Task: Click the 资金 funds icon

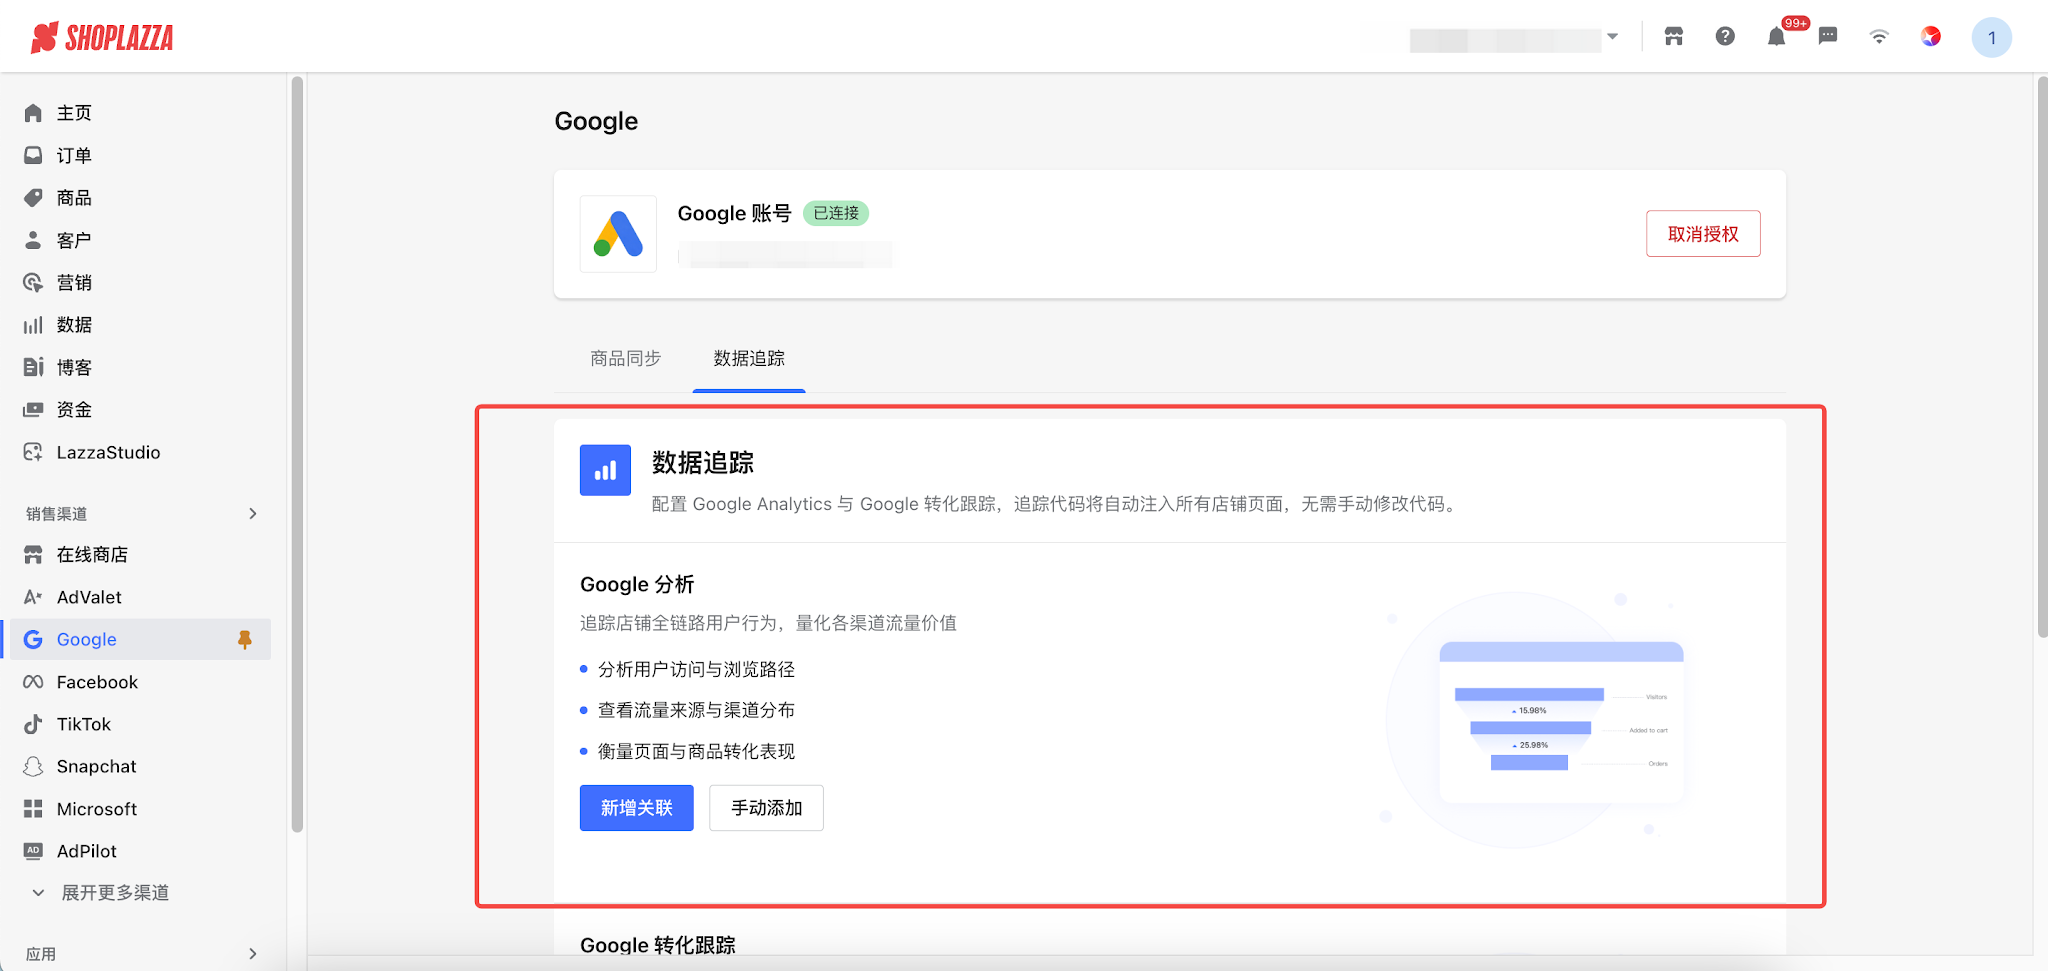Action: tap(33, 410)
